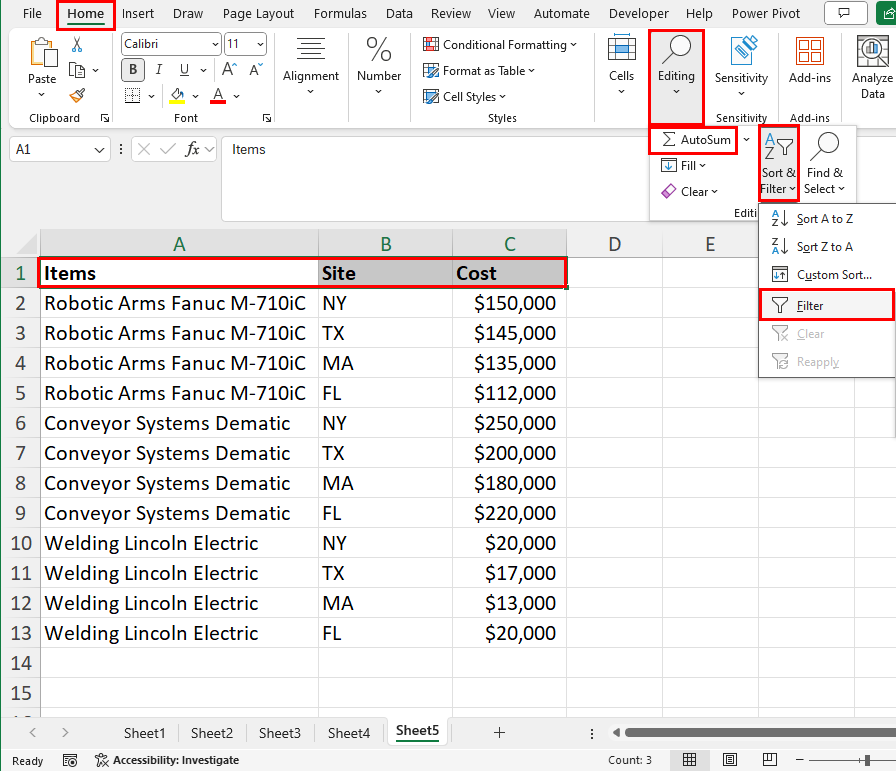896x771 pixels.
Task: Open the AutoSum options arrow
Action: (x=746, y=139)
